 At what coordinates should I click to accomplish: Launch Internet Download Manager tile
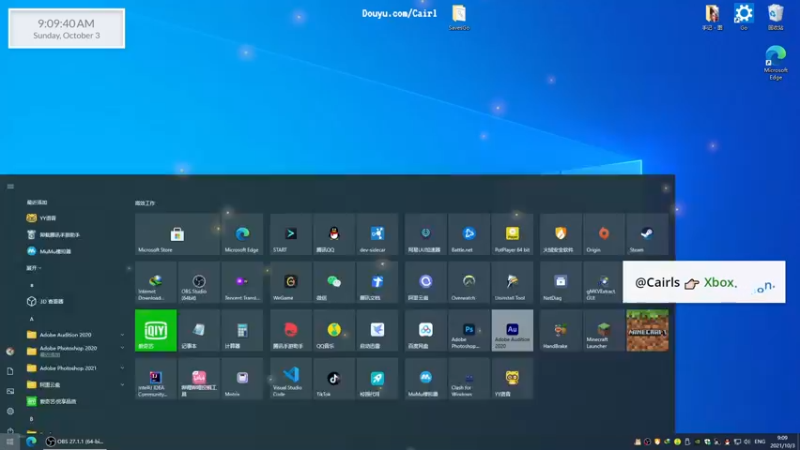156,282
